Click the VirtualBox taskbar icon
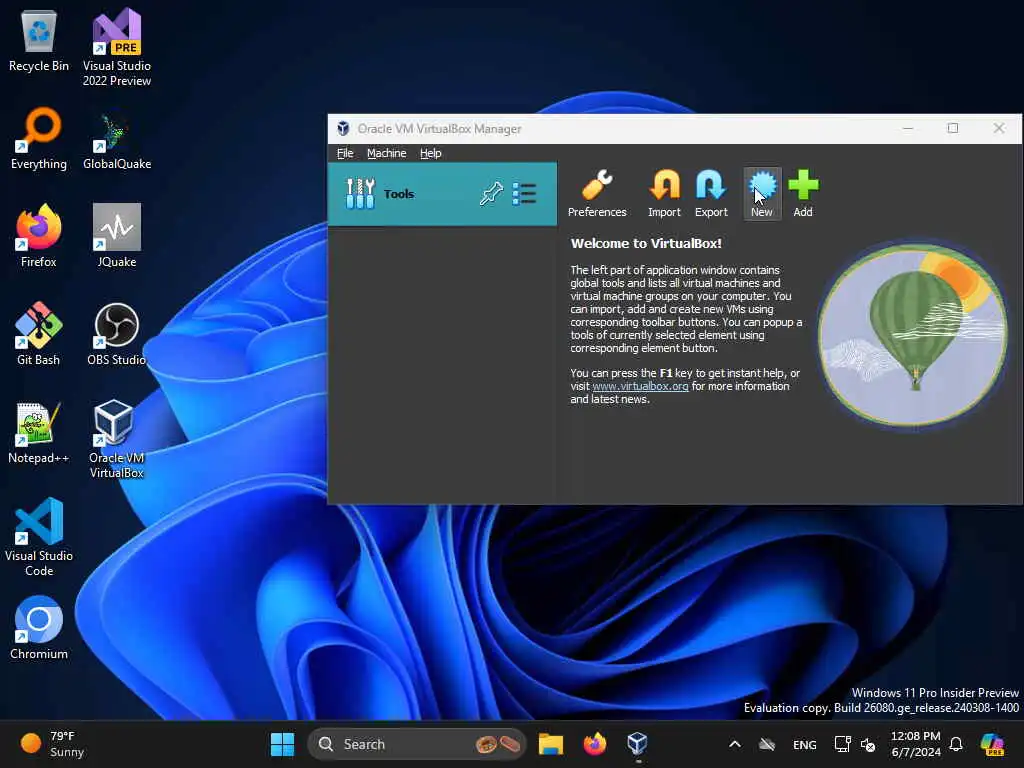This screenshot has height=768, width=1024. click(x=637, y=744)
